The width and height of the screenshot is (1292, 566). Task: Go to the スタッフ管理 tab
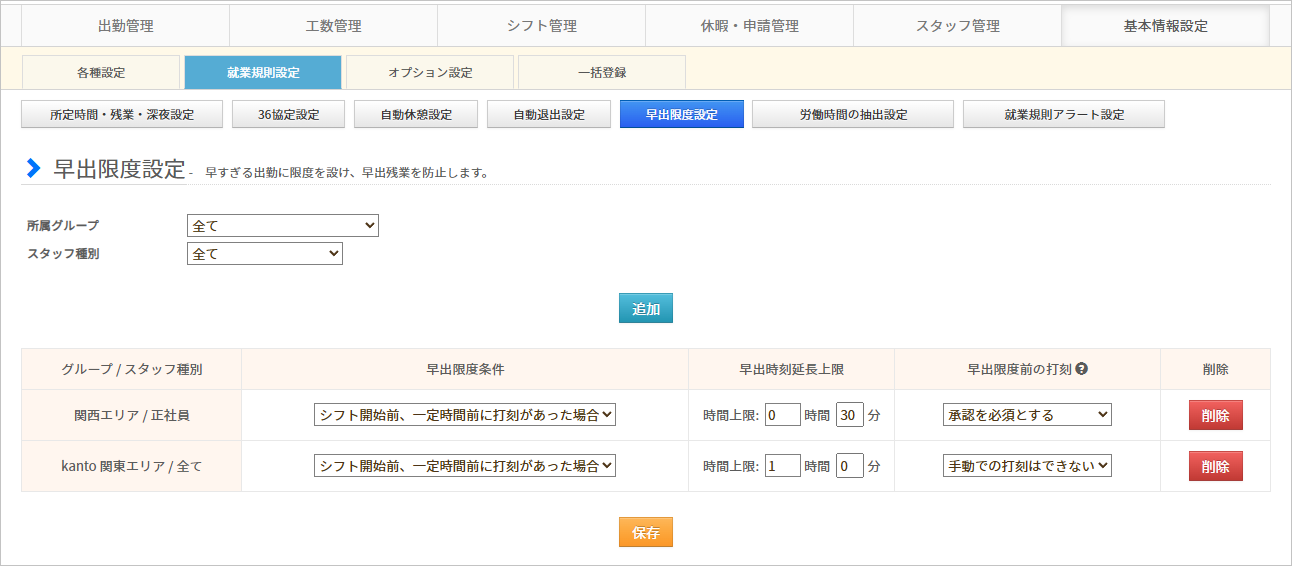957,26
